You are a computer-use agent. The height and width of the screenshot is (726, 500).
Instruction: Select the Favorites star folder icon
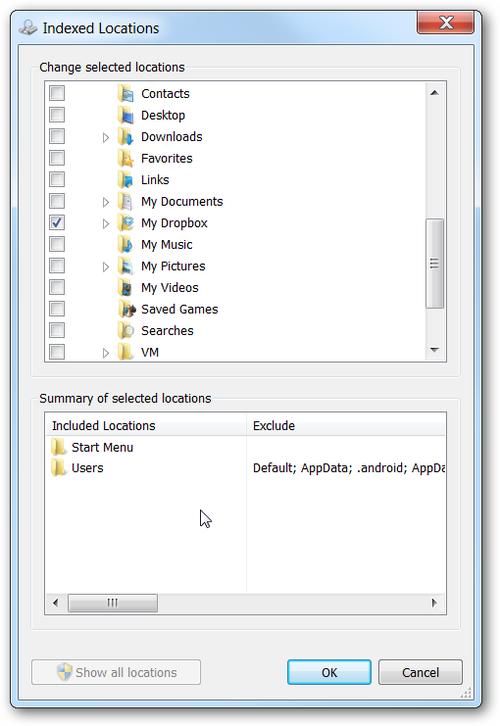pos(126,158)
